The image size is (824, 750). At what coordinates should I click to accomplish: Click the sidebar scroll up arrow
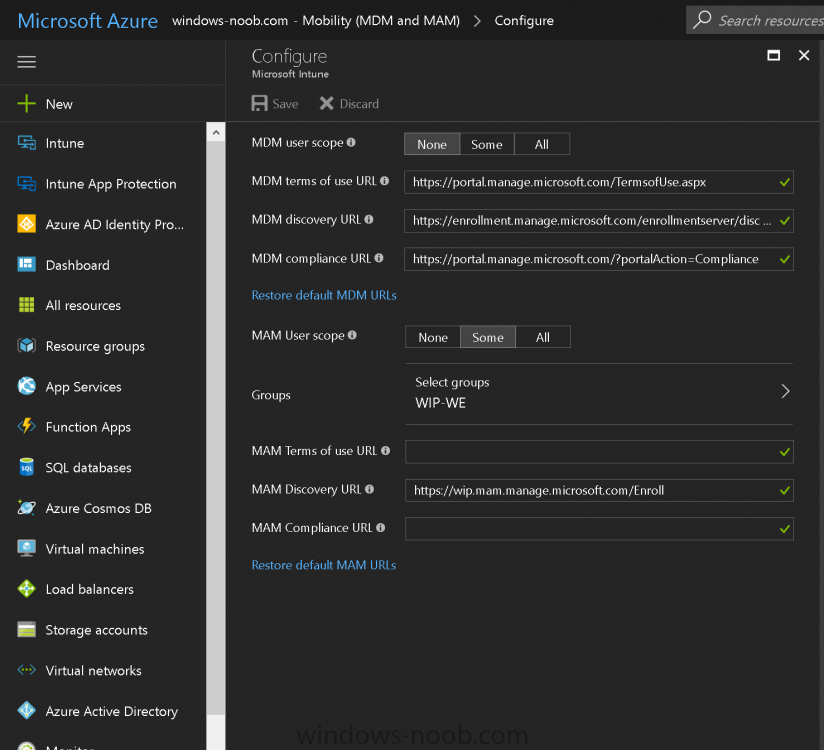215,132
